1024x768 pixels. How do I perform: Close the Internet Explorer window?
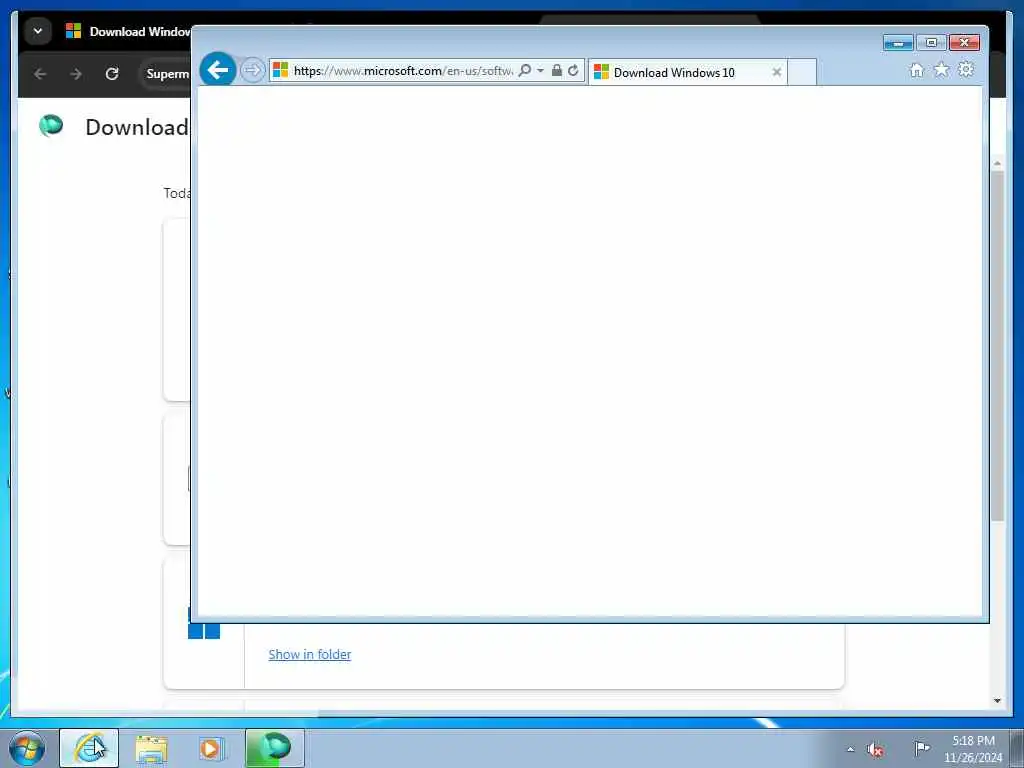[x=965, y=43]
